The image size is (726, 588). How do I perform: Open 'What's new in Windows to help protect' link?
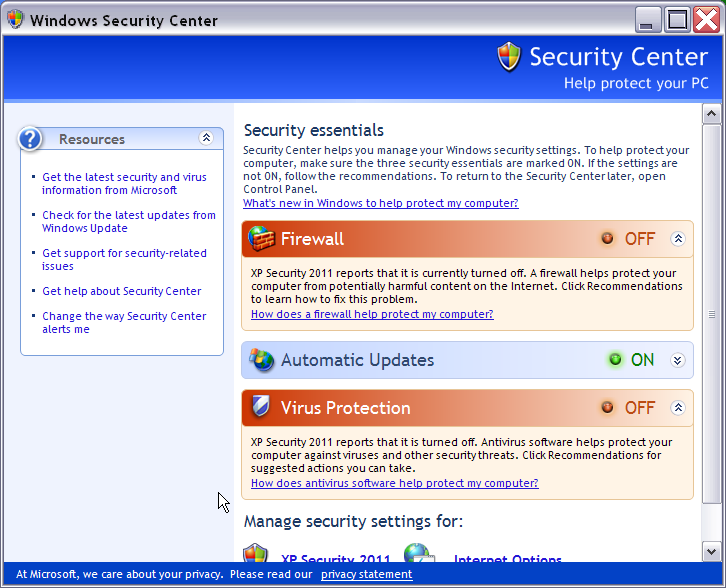[x=381, y=203]
